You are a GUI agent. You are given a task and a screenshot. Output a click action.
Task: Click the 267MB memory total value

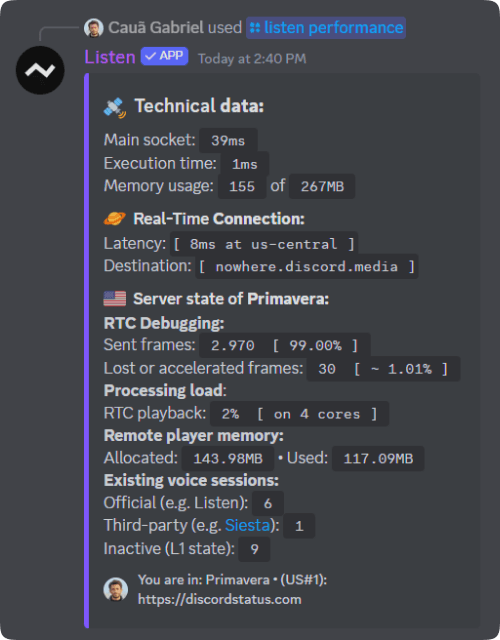click(x=322, y=187)
